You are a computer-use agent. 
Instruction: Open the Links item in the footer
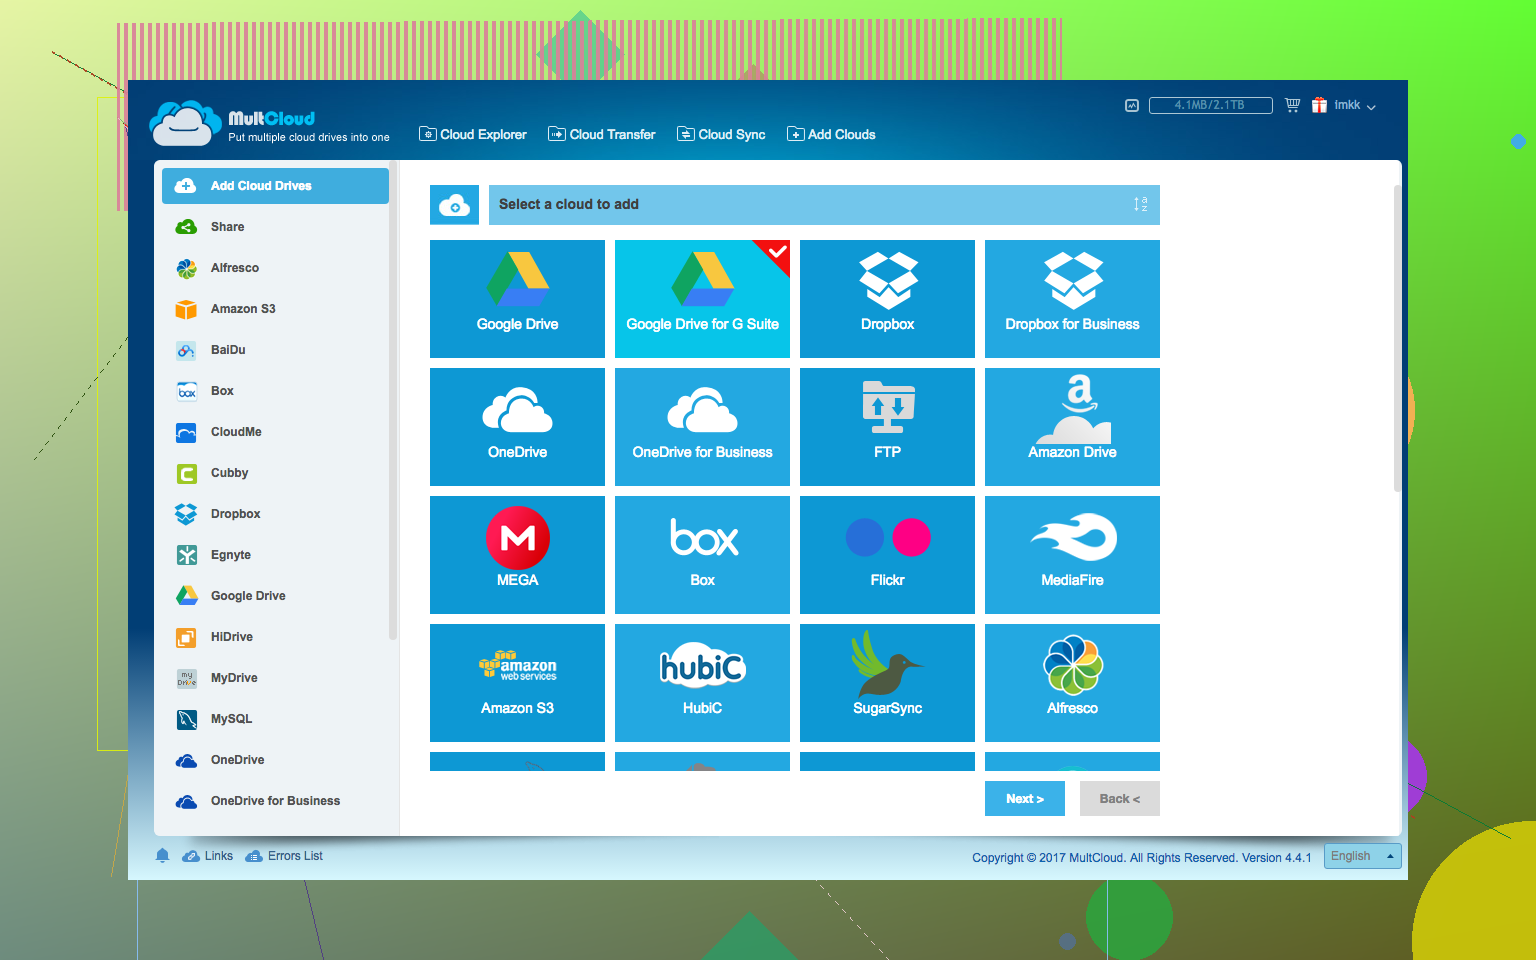point(208,856)
